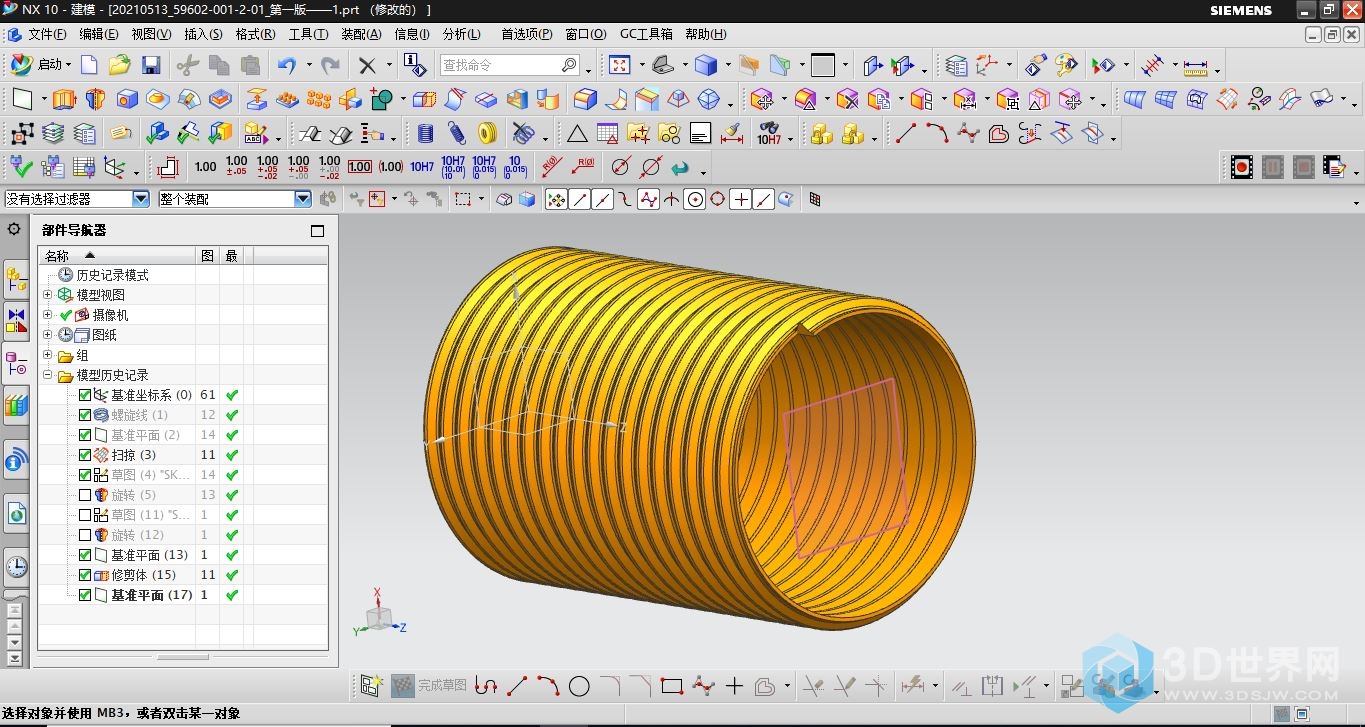The width and height of the screenshot is (1365, 727).
Task: Open the object information icon
Action: coord(415,66)
